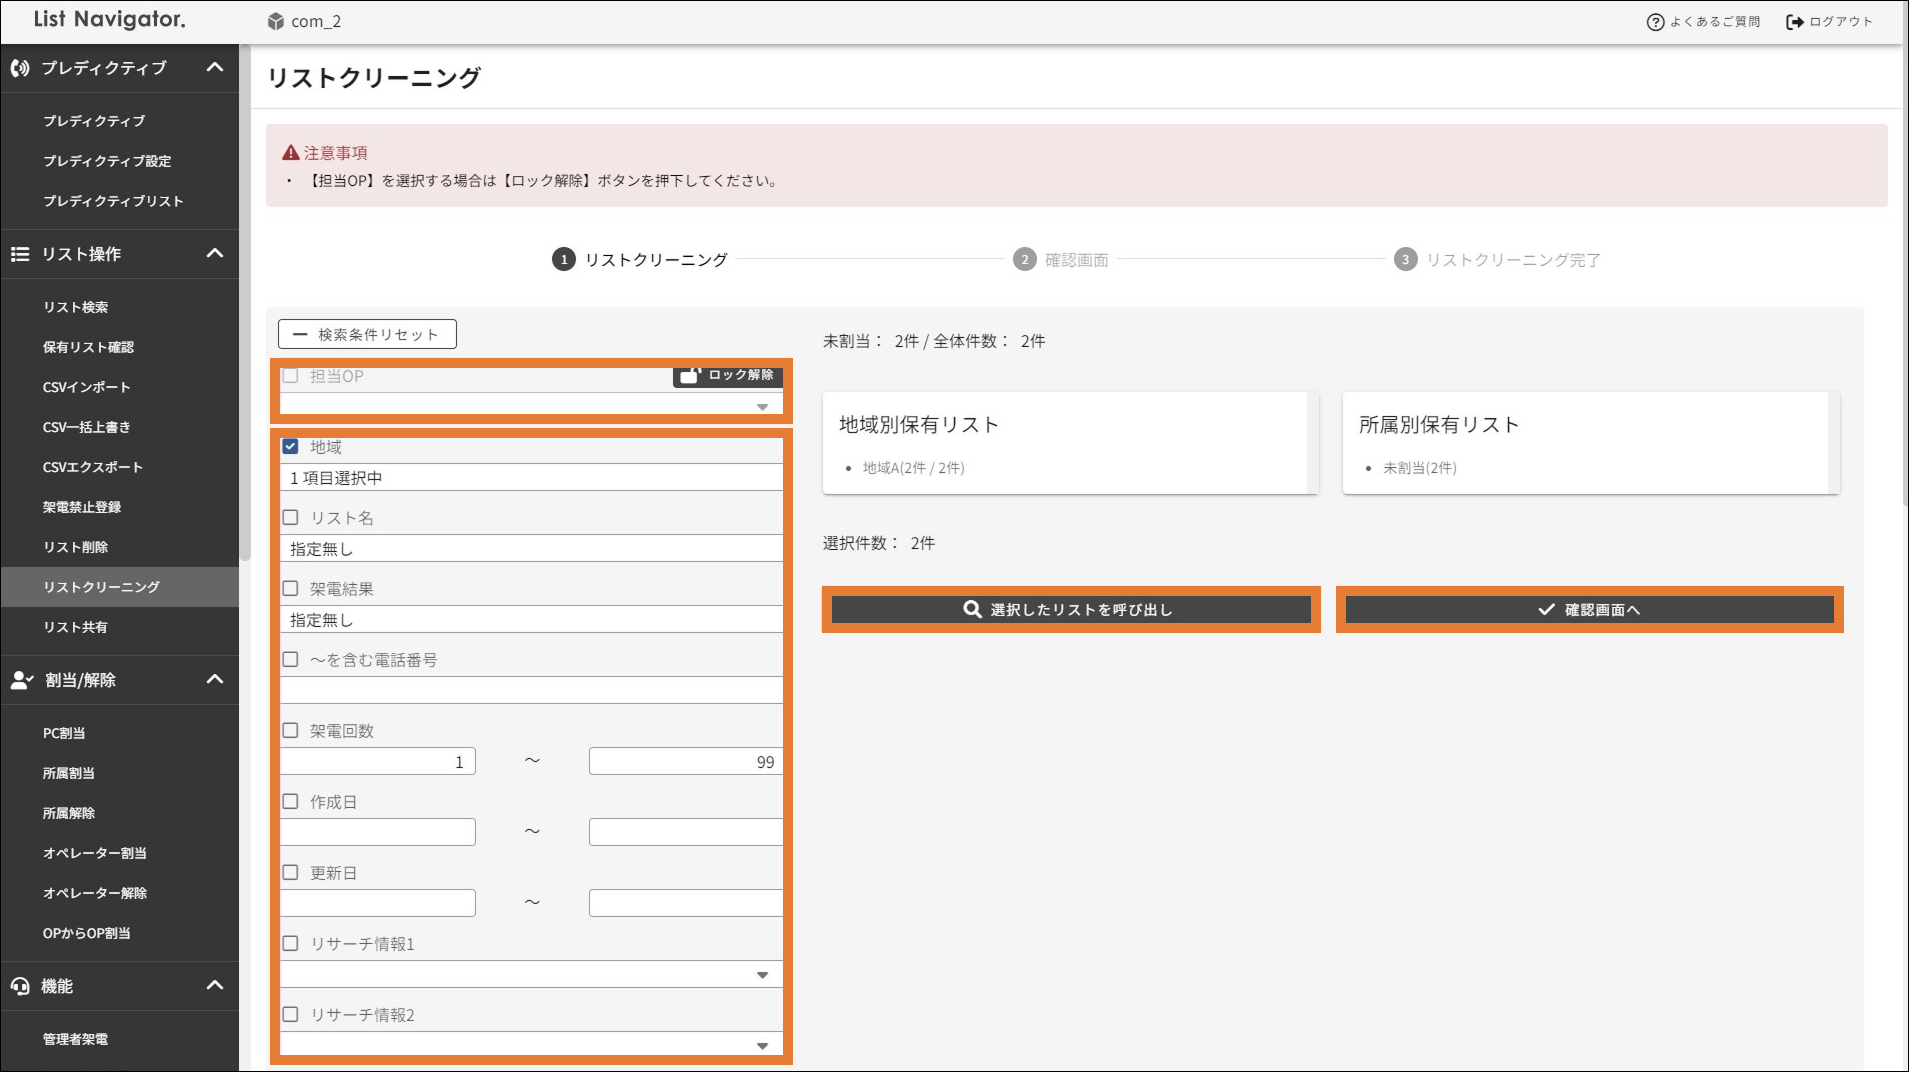Tick the 架電回数 checkbox

pos(291,731)
